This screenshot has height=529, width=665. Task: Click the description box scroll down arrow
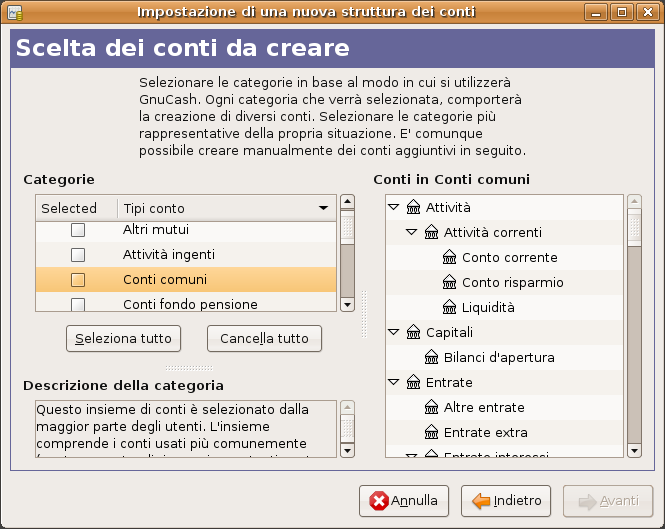[347, 451]
